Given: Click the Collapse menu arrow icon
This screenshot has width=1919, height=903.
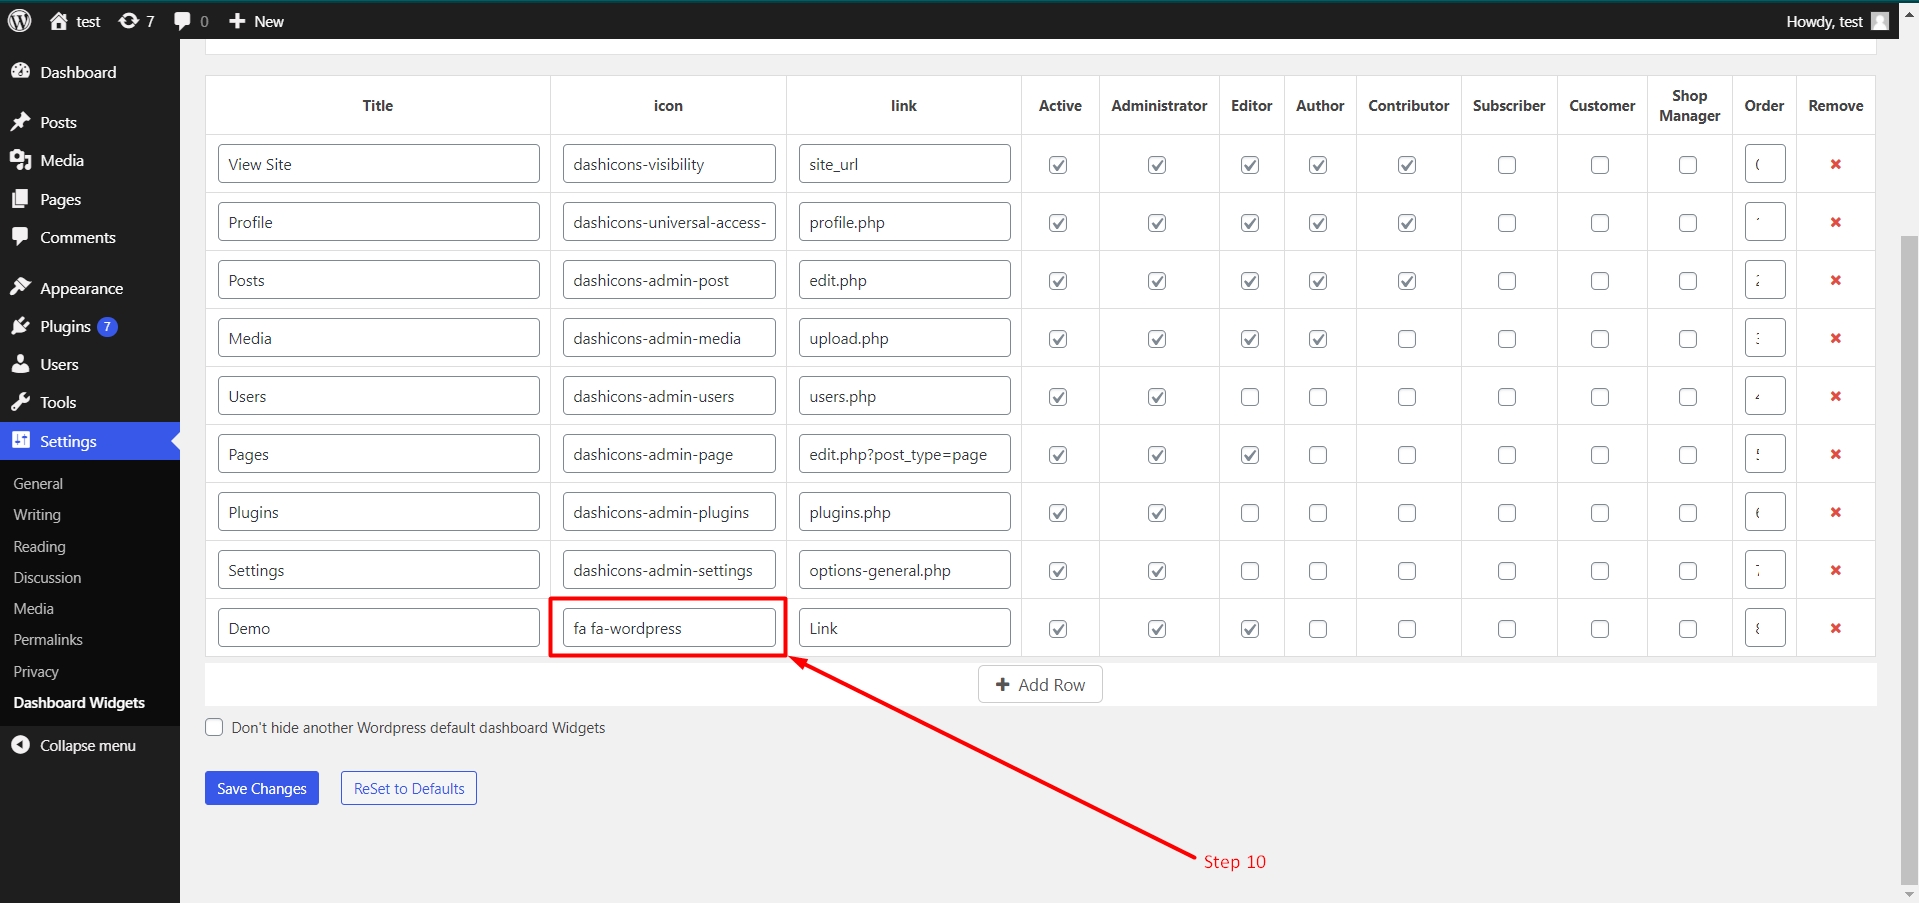Looking at the screenshot, I should pyautogui.click(x=20, y=745).
